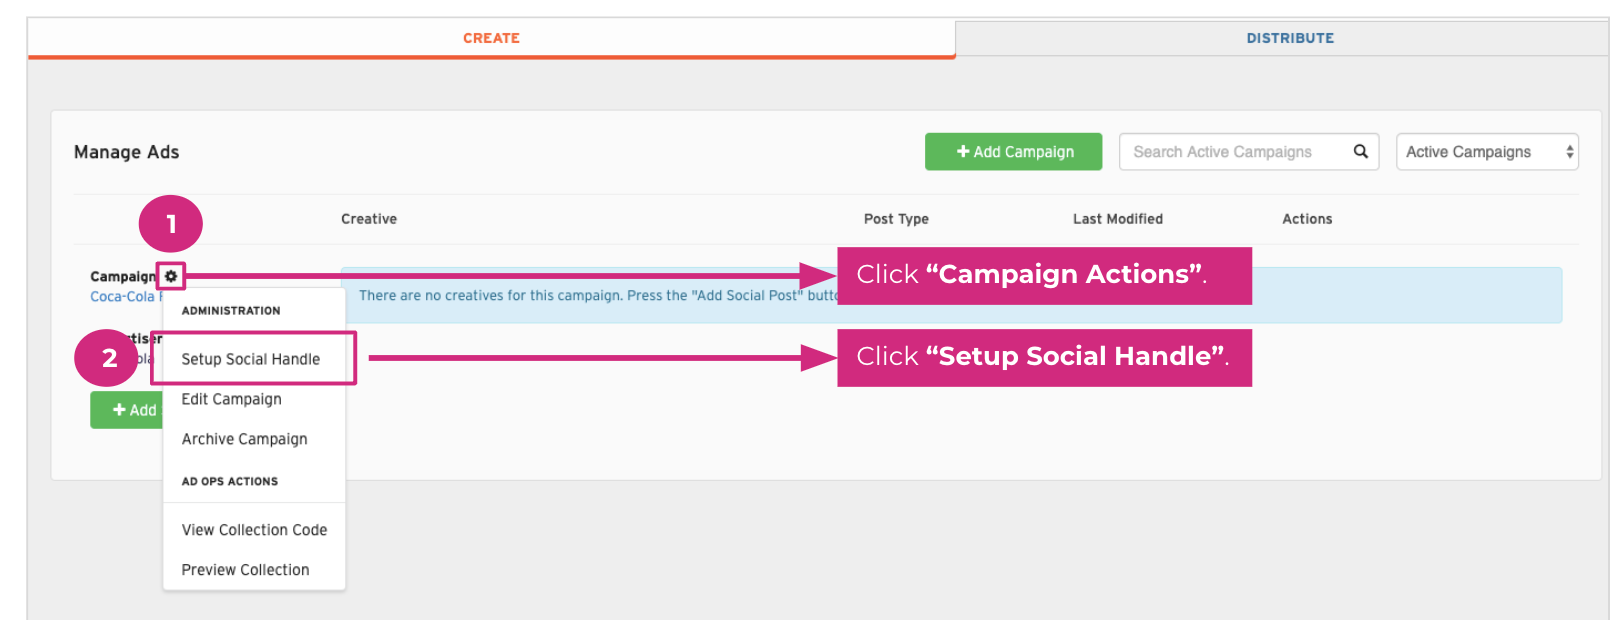Viewport: 1618px width, 620px height.
Task: Open View Collection Code
Action: click(x=254, y=530)
